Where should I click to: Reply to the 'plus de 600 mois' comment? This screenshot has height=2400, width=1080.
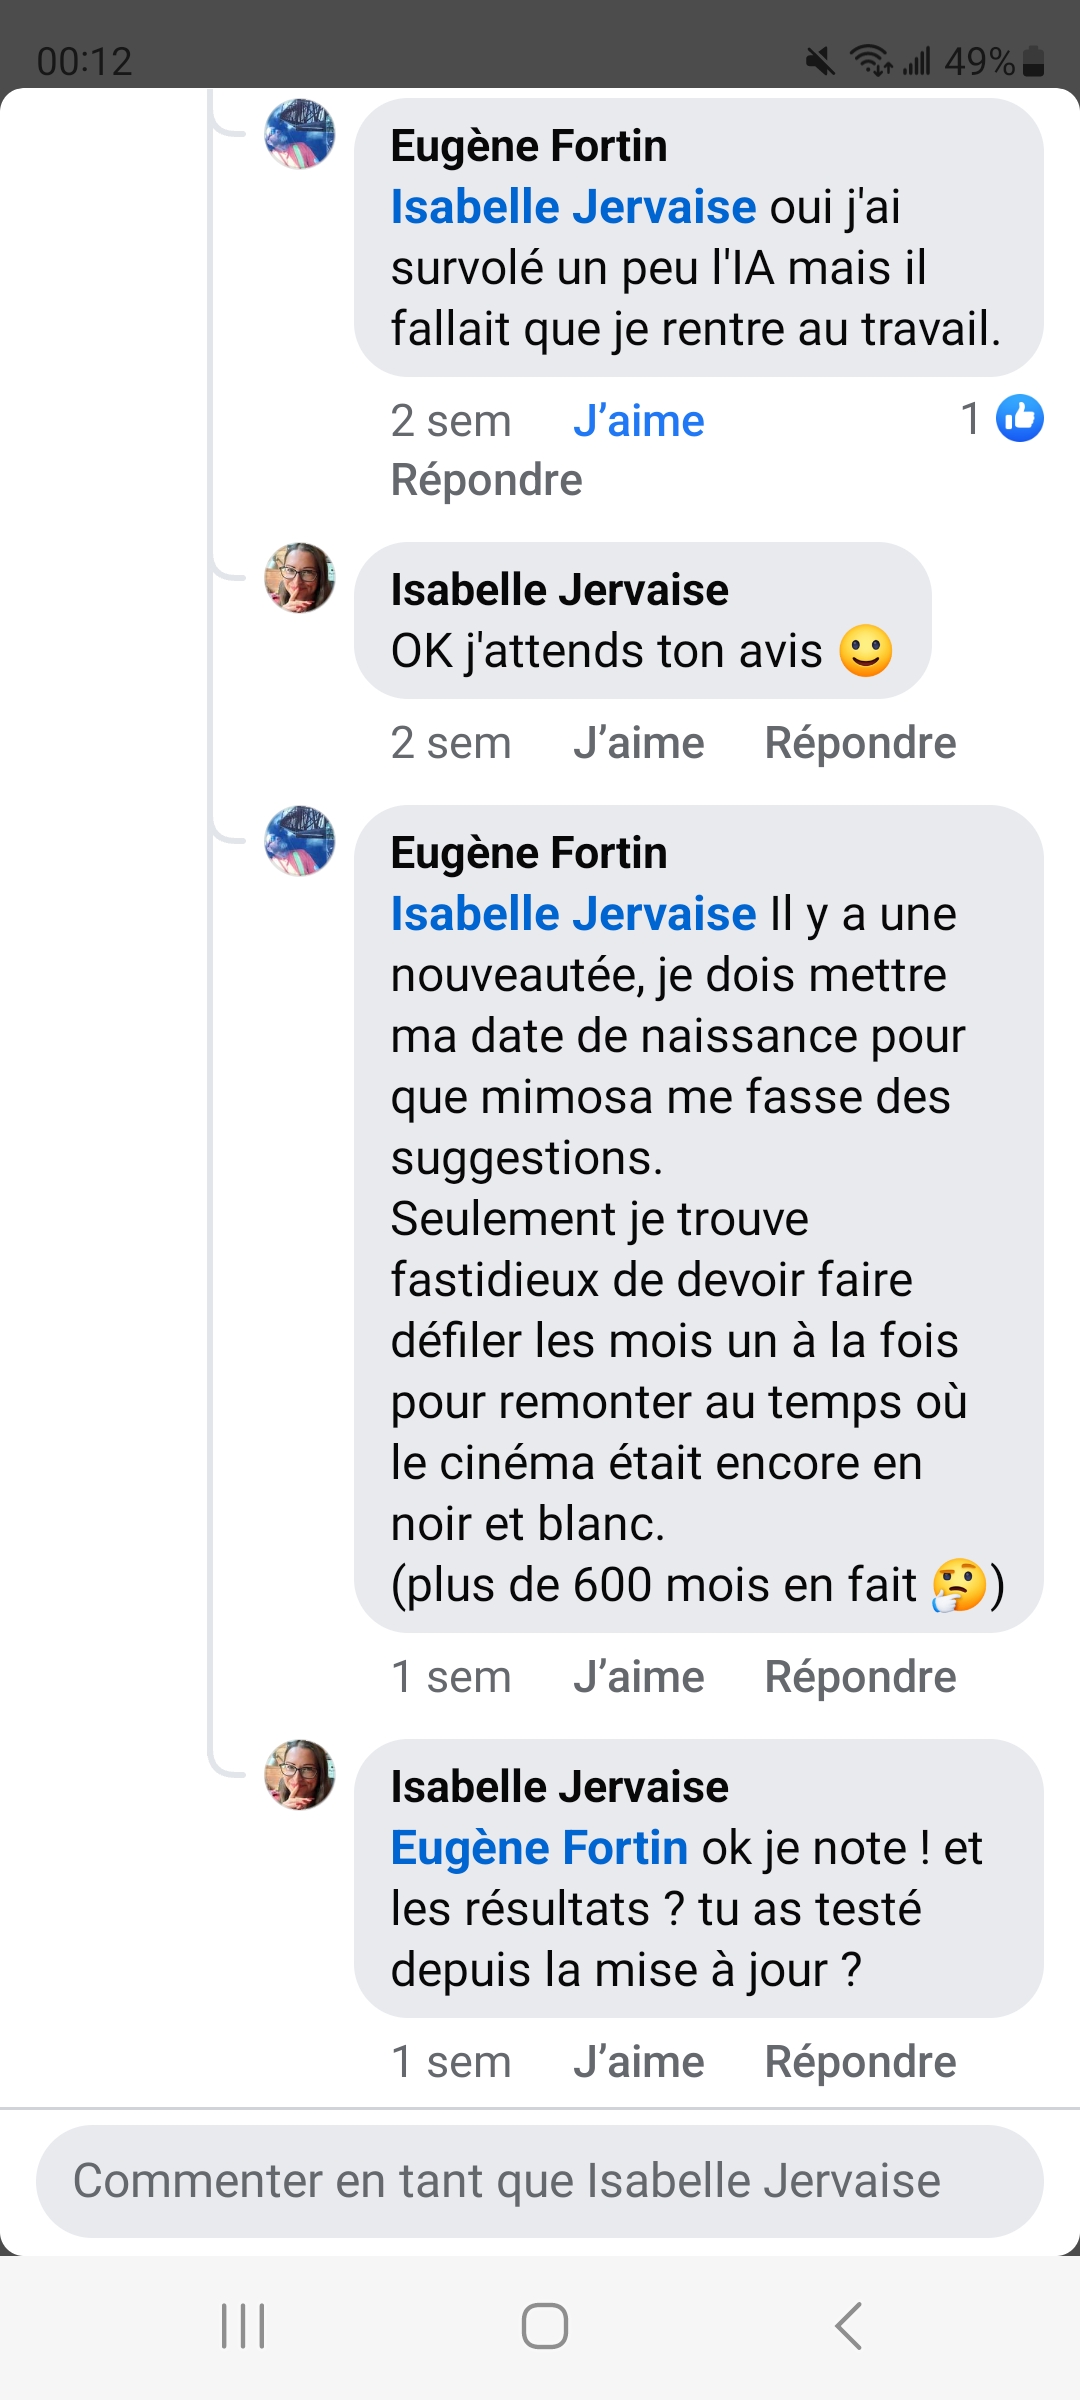tap(860, 1677)
